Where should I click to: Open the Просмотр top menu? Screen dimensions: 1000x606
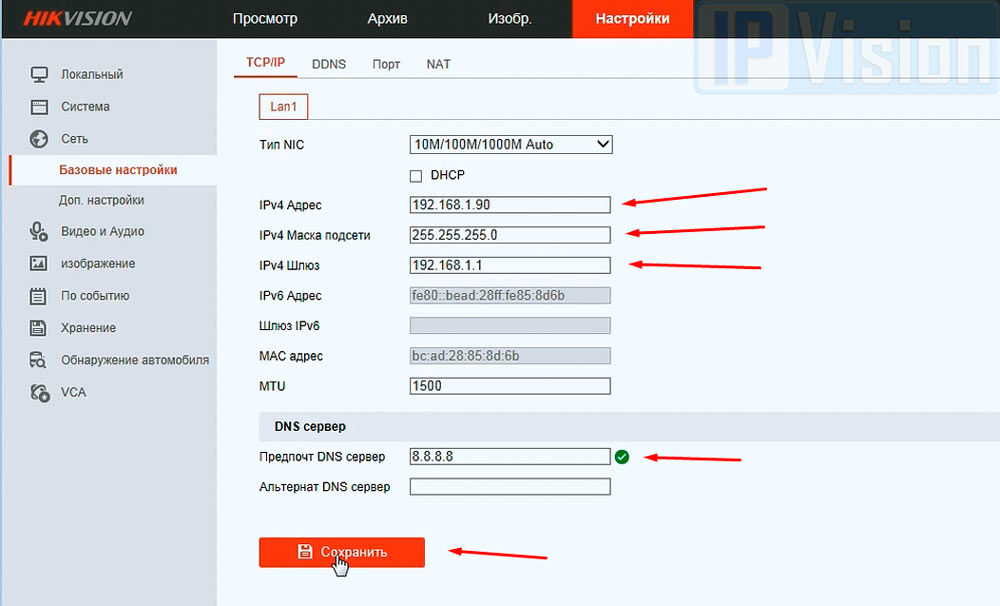click(265, 18)
